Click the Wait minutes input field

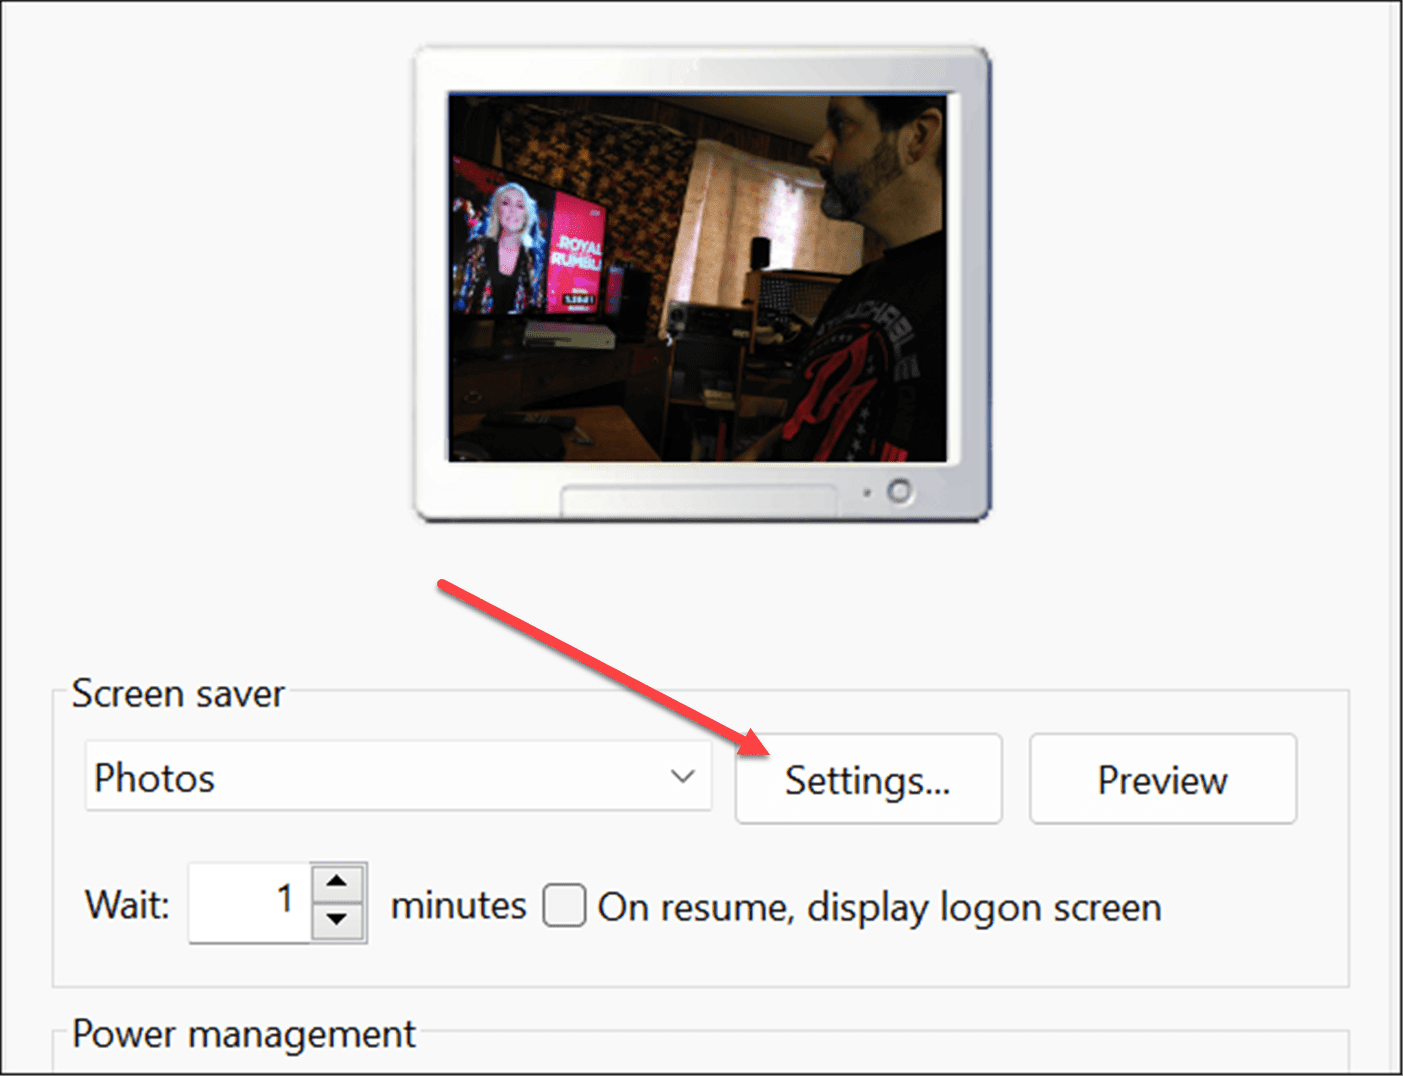250,902
